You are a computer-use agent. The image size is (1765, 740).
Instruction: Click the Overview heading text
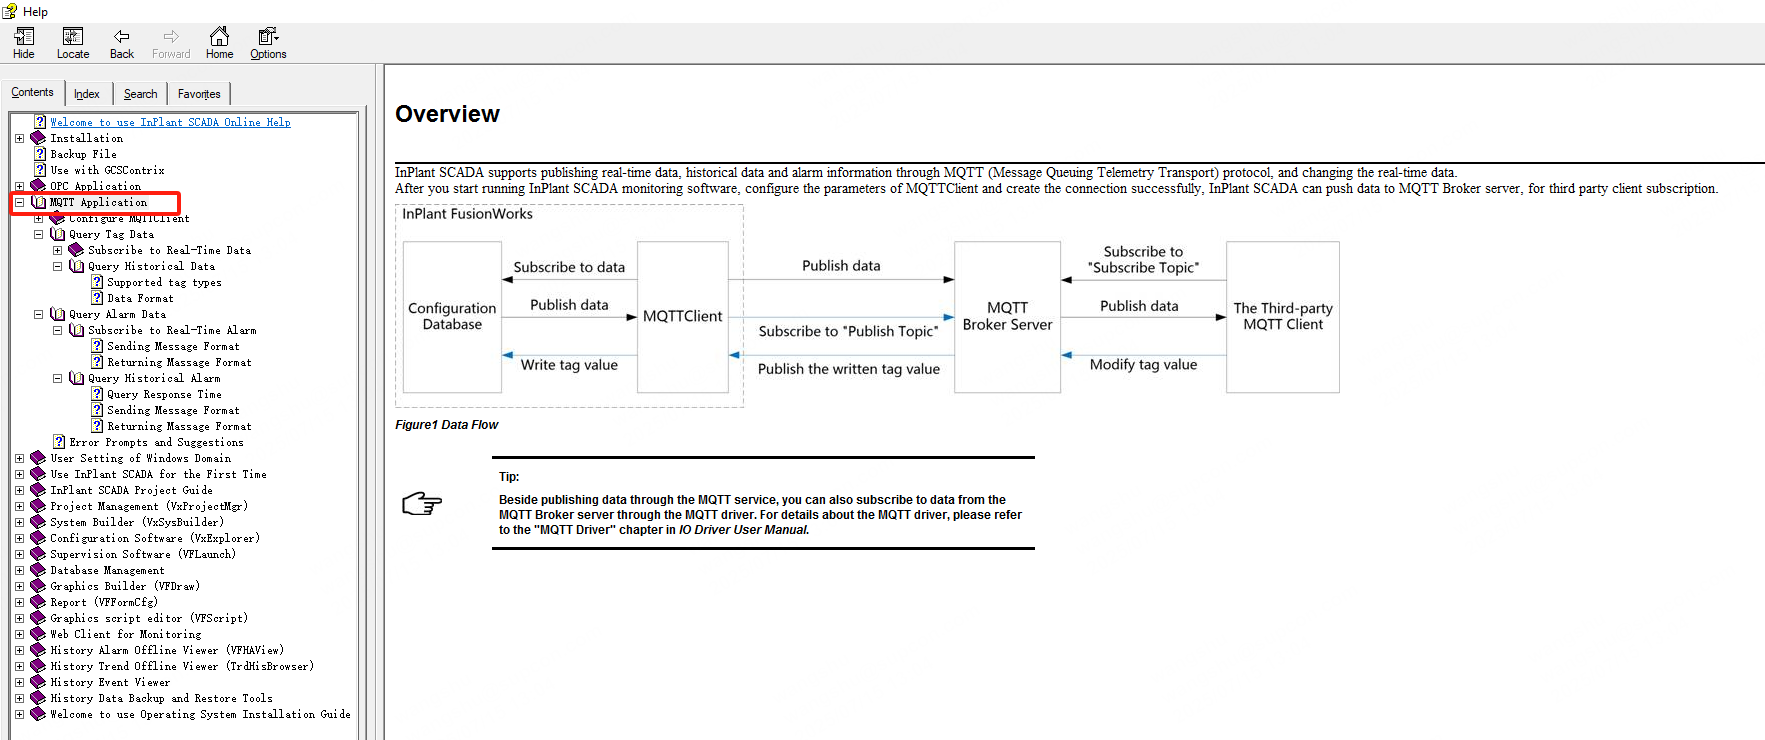tap(447, 114)
